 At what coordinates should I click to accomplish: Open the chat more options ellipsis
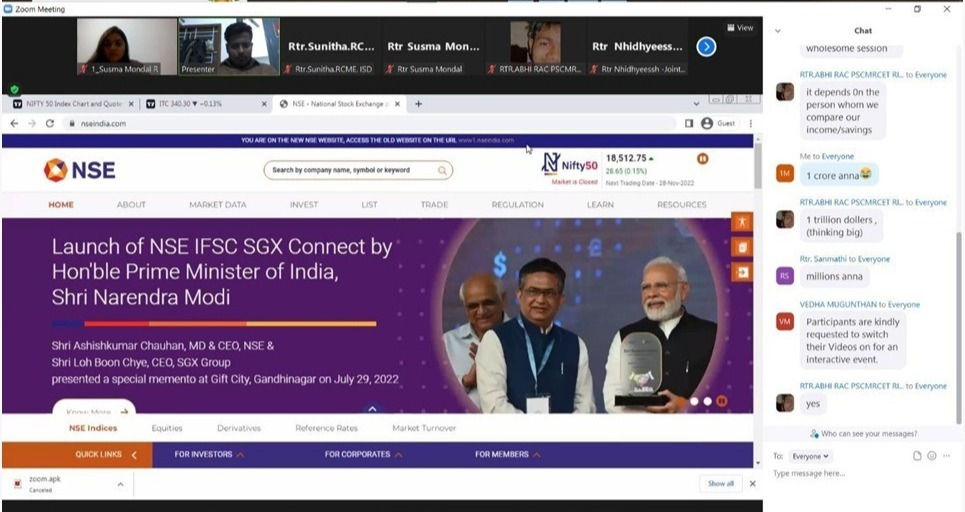click(947, 456)
